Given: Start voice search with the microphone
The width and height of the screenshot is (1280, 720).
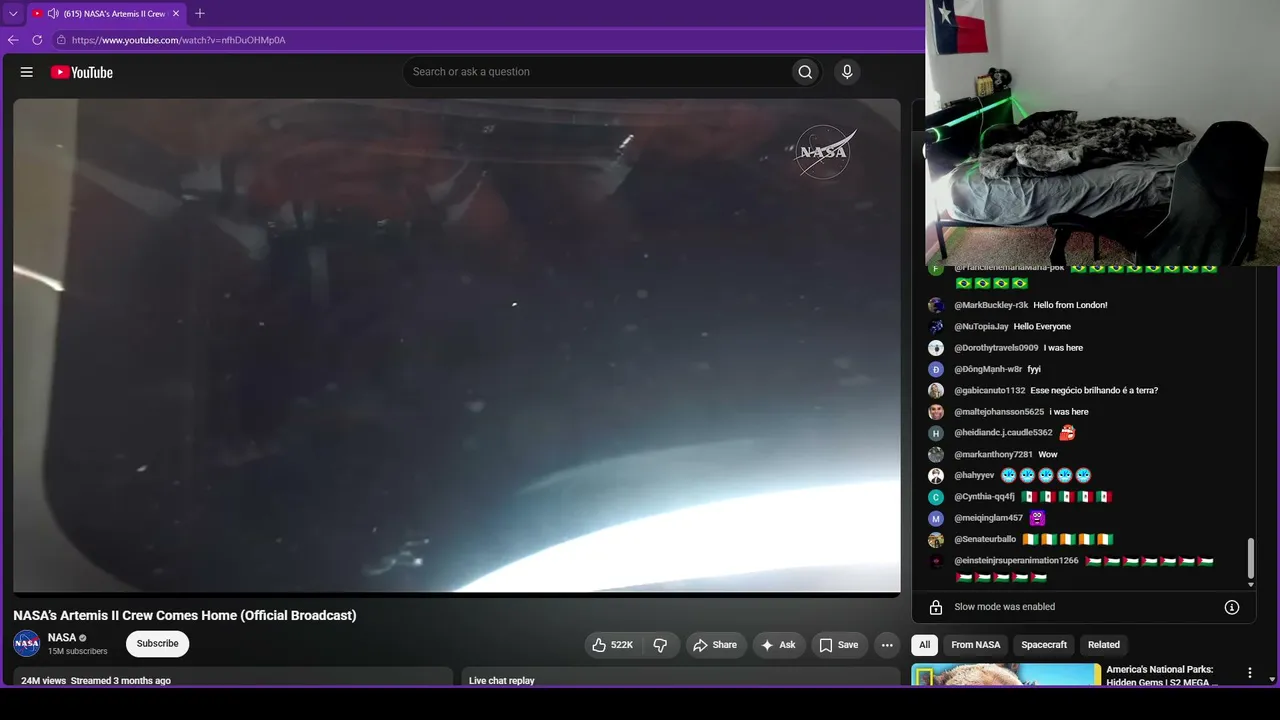Looking at the screenshot, I should [x=847, y=72].
